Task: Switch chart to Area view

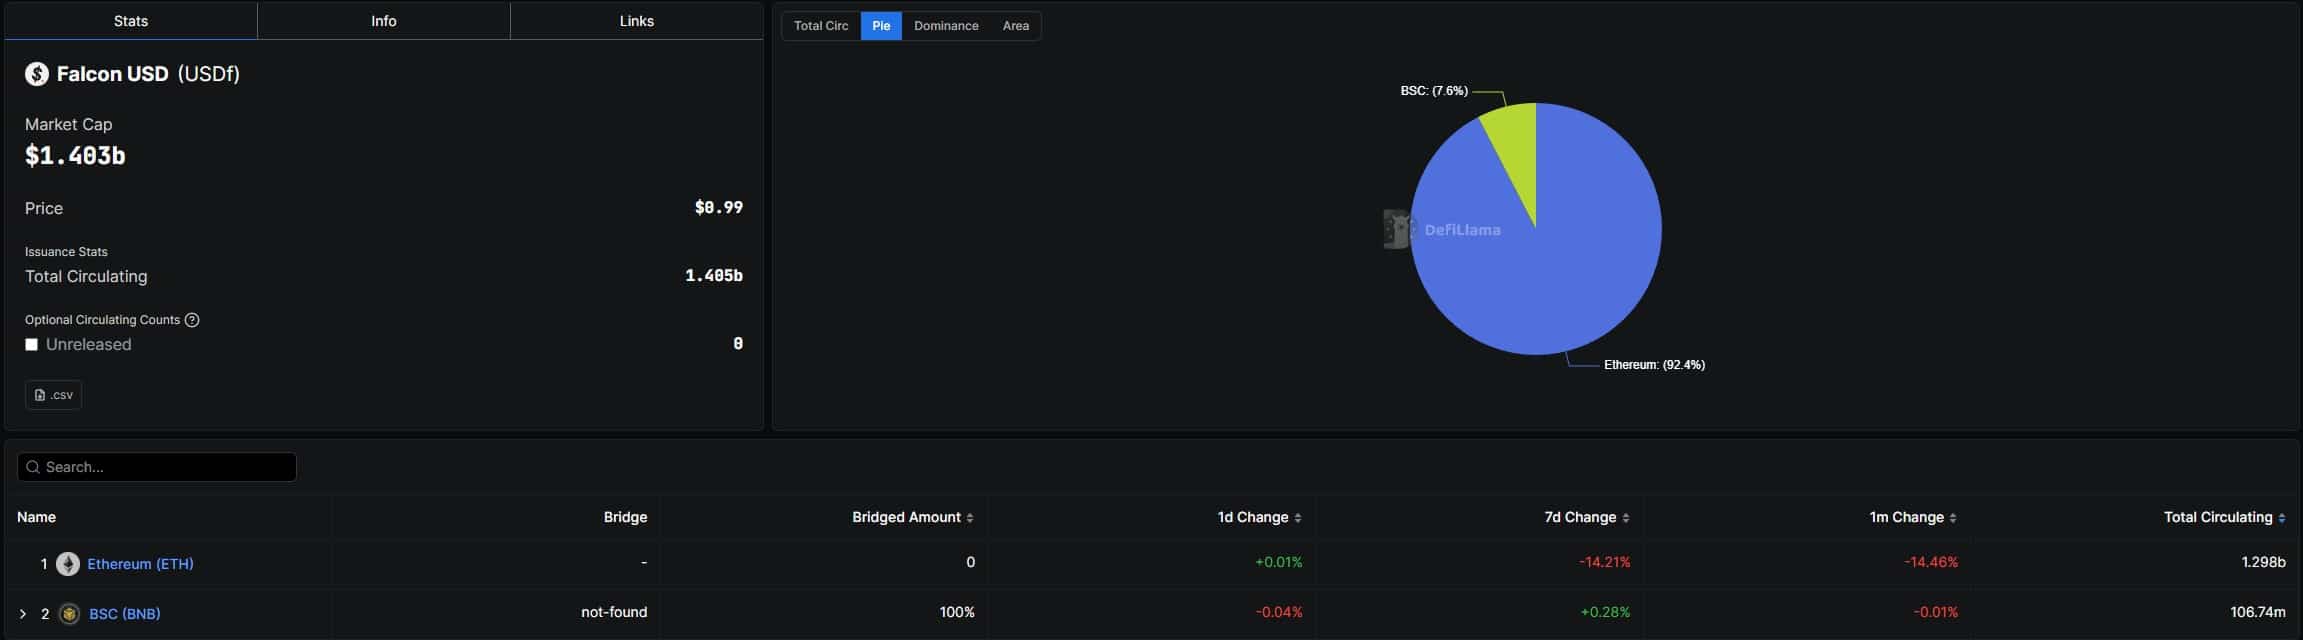Action: (1016, 26)
